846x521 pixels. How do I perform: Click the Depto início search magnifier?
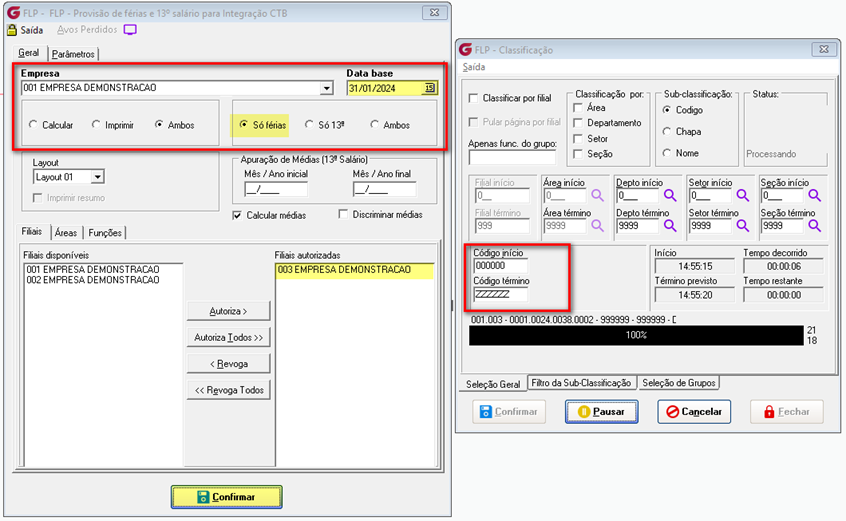(670, 195)
